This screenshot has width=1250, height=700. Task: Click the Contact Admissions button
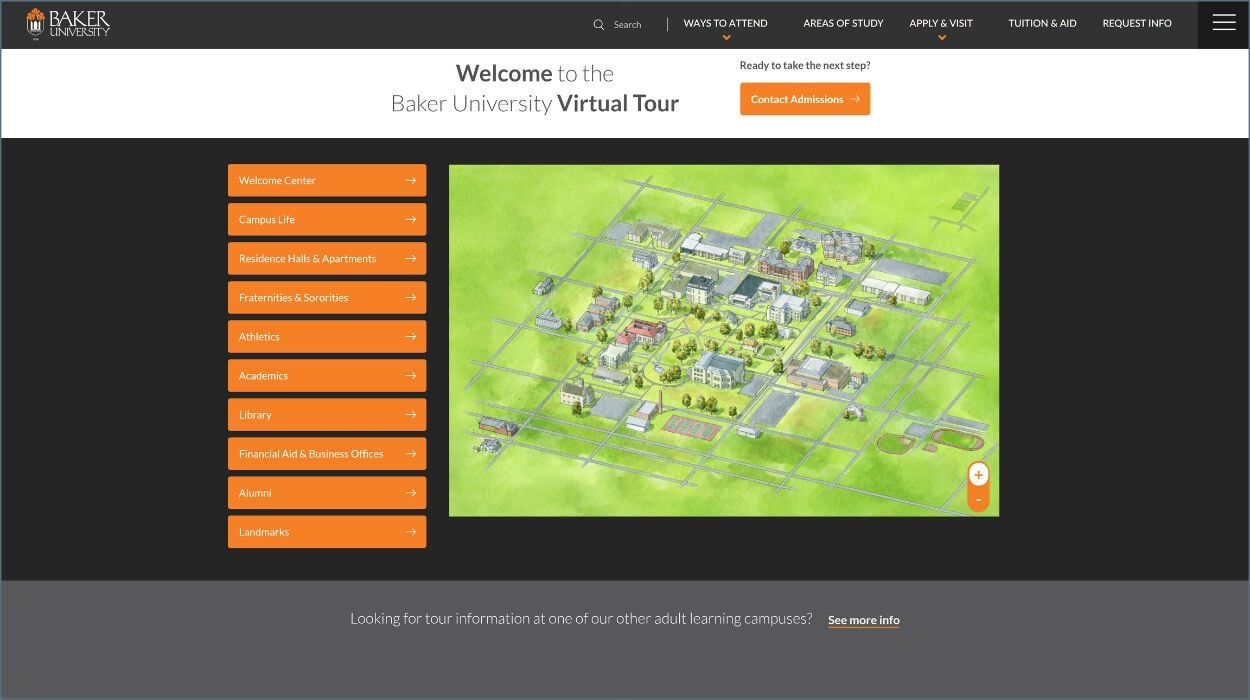click(x=805, y=99)
